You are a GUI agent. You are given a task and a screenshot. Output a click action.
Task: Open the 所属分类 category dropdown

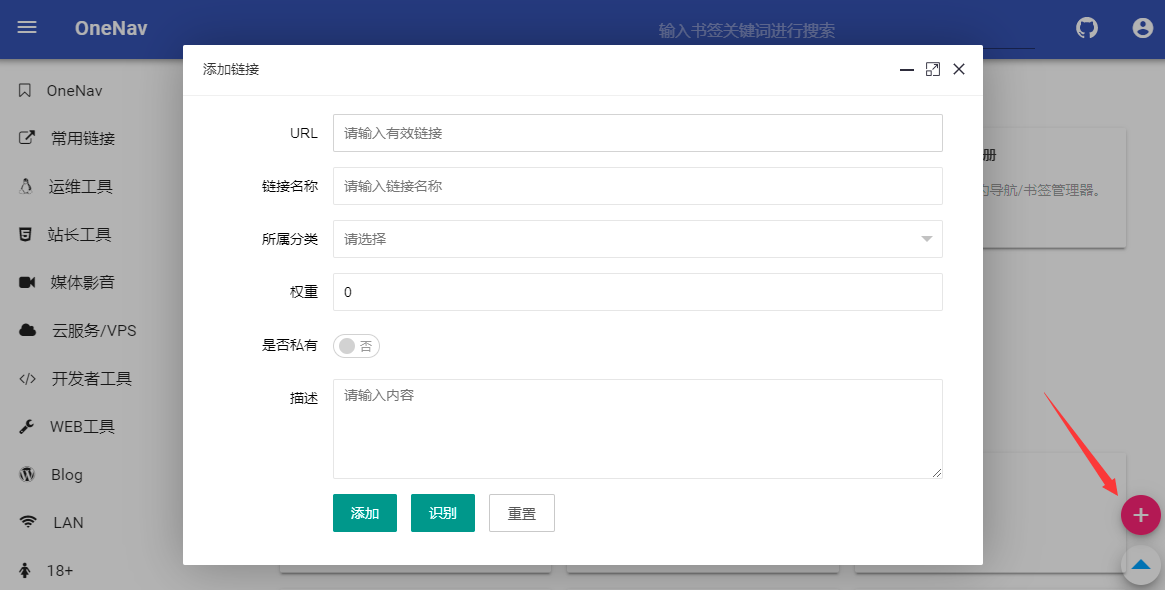(x=638, y=239)
